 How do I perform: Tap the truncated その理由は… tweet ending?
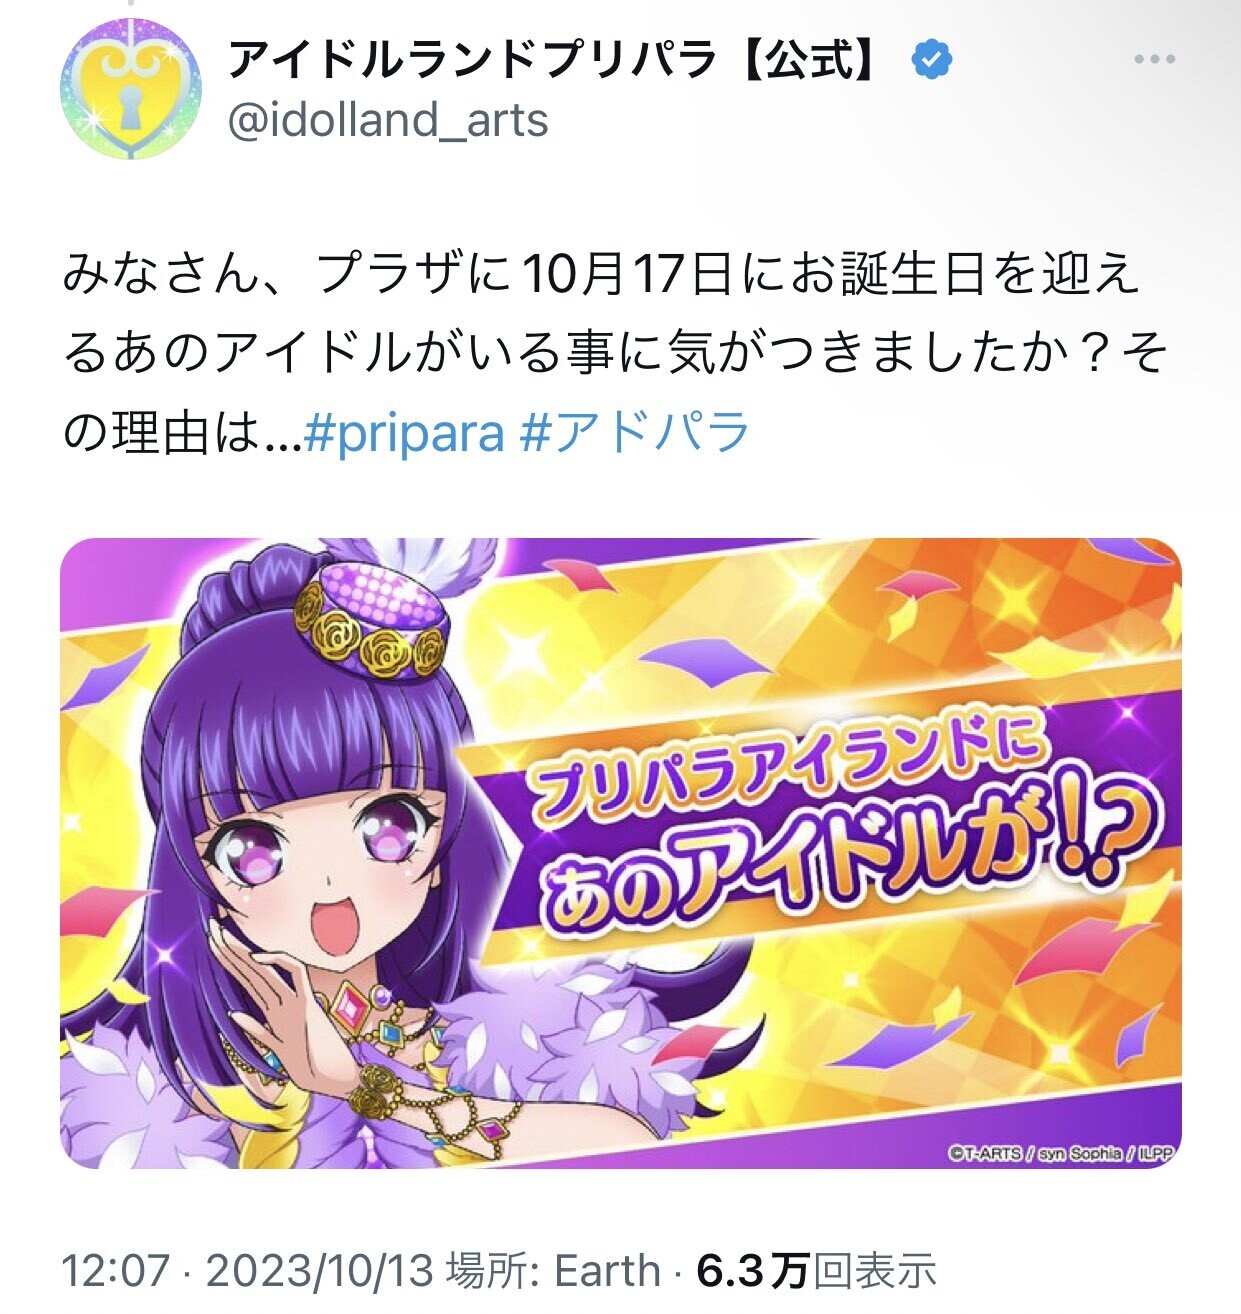click(180, 434)
